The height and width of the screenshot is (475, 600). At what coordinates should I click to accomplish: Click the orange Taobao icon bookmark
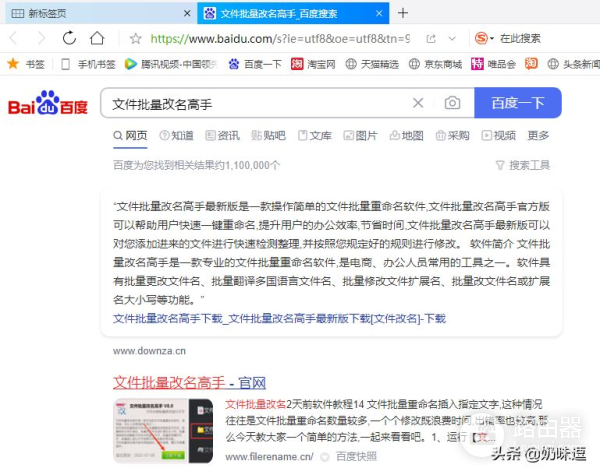coord(531,64)
